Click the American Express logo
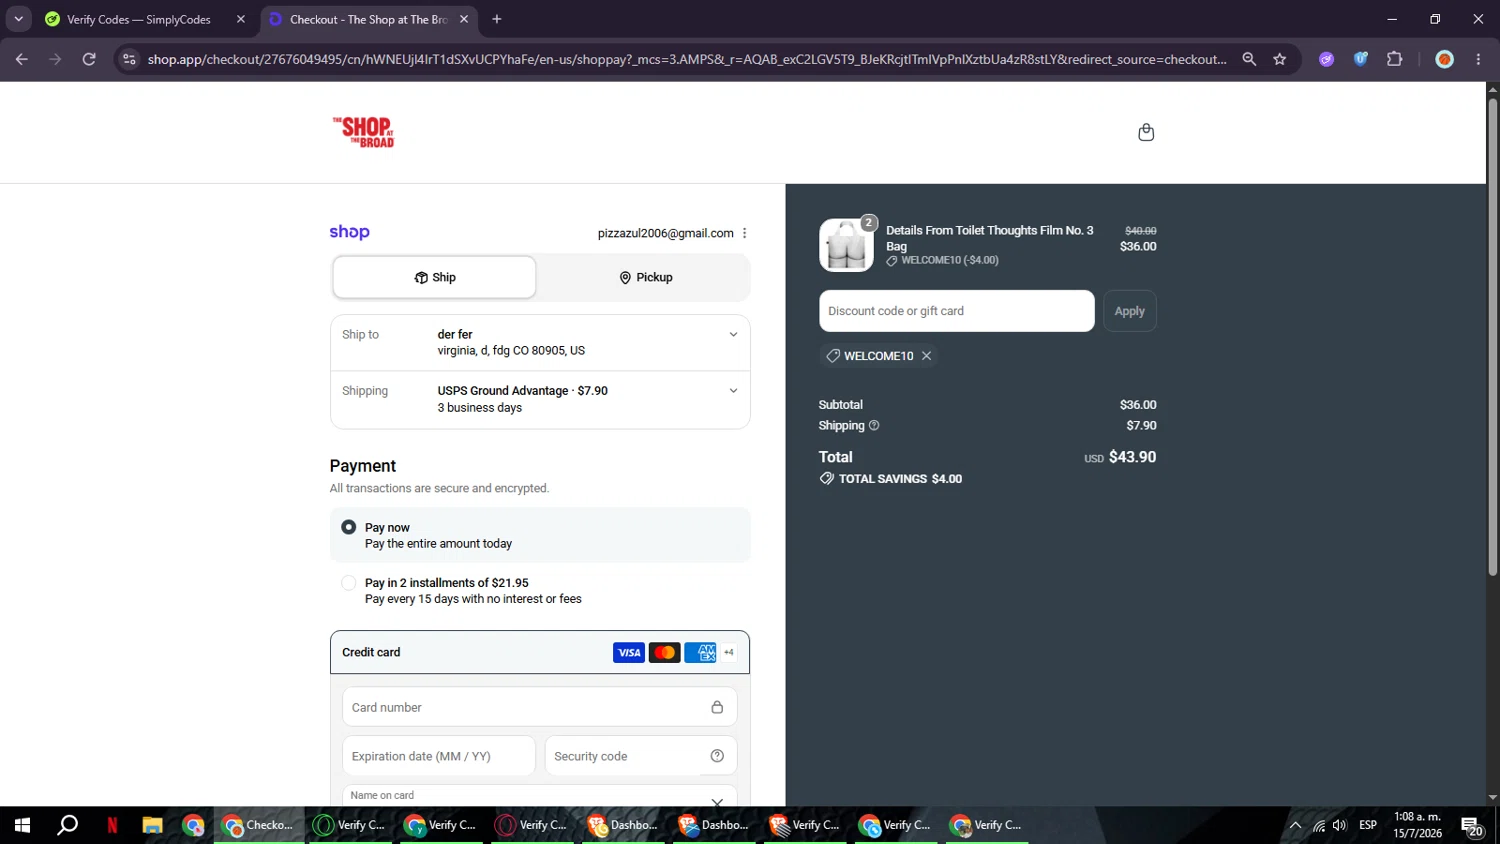Viewport: 1500px width, 844px height. click(700, 653)
